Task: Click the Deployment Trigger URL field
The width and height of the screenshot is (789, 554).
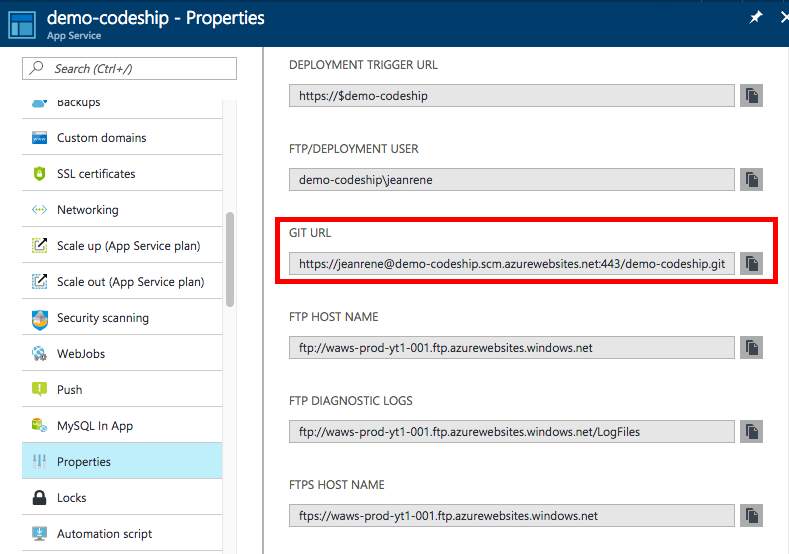Action: pos(512,96)
